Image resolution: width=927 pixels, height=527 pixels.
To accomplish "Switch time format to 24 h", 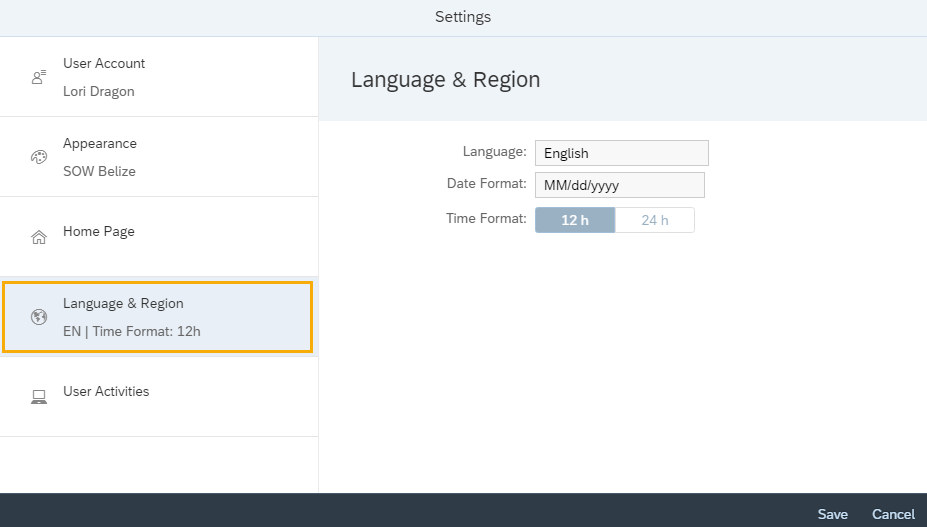I will [654, 220].
